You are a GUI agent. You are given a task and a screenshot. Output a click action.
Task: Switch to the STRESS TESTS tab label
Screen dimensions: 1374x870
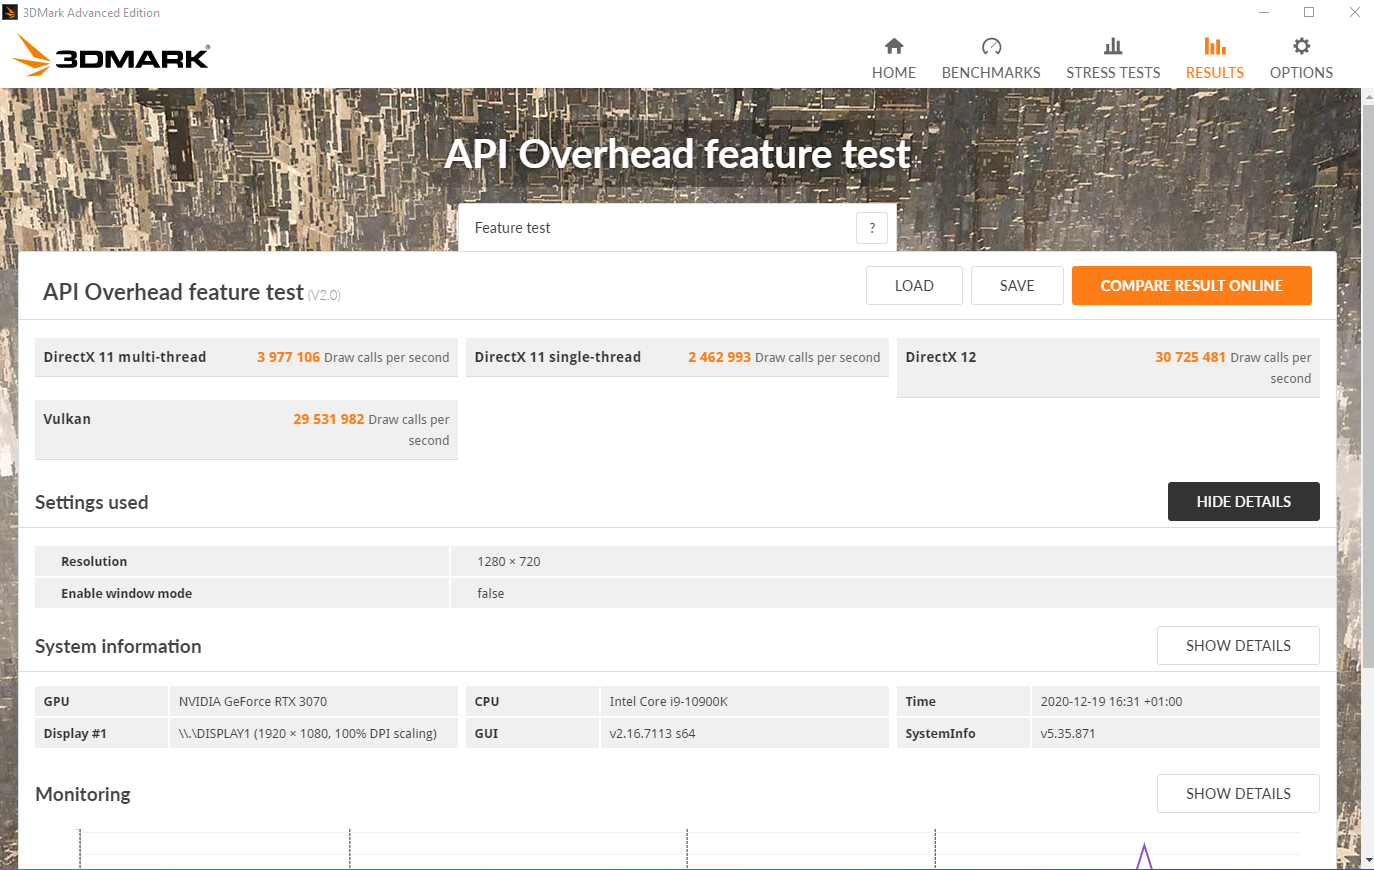coord(1113,73)
